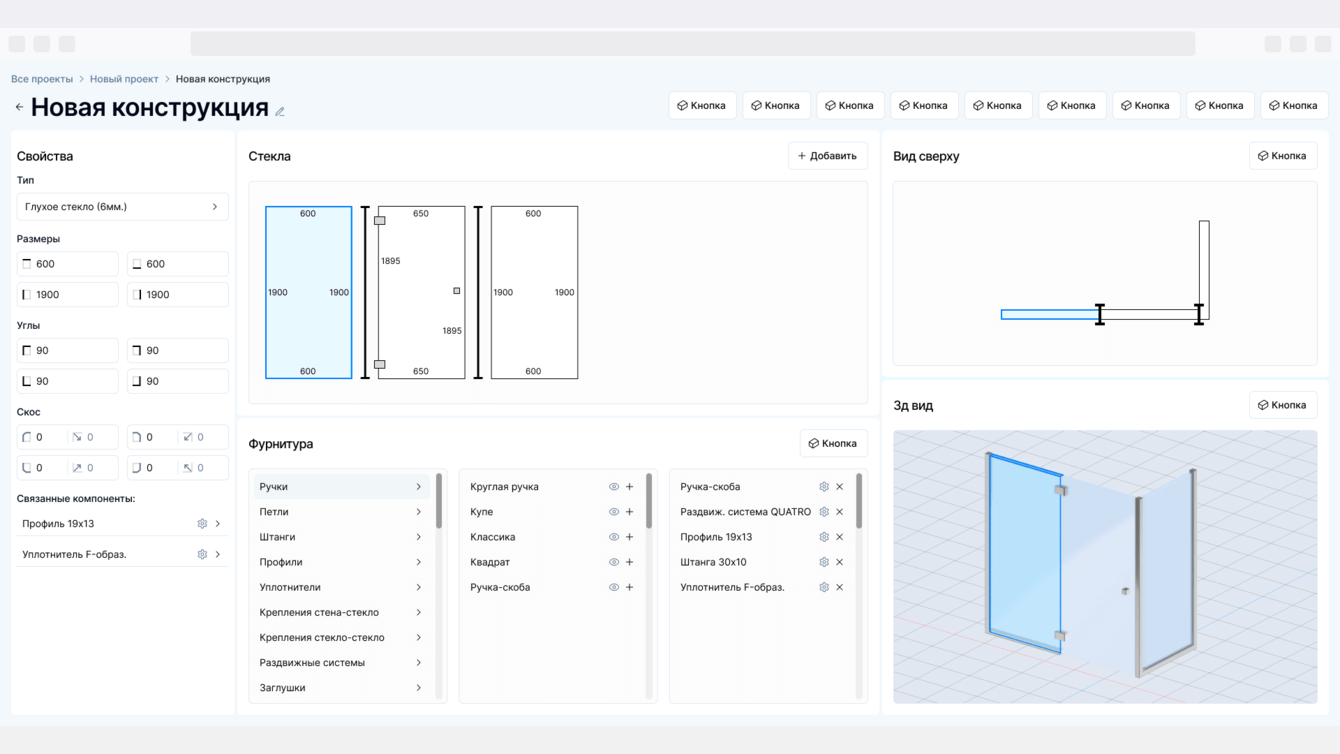Click the last Кнопка button in top toolbar
The height and width of the screenshot is (754, 1340).
(1295, 105)
